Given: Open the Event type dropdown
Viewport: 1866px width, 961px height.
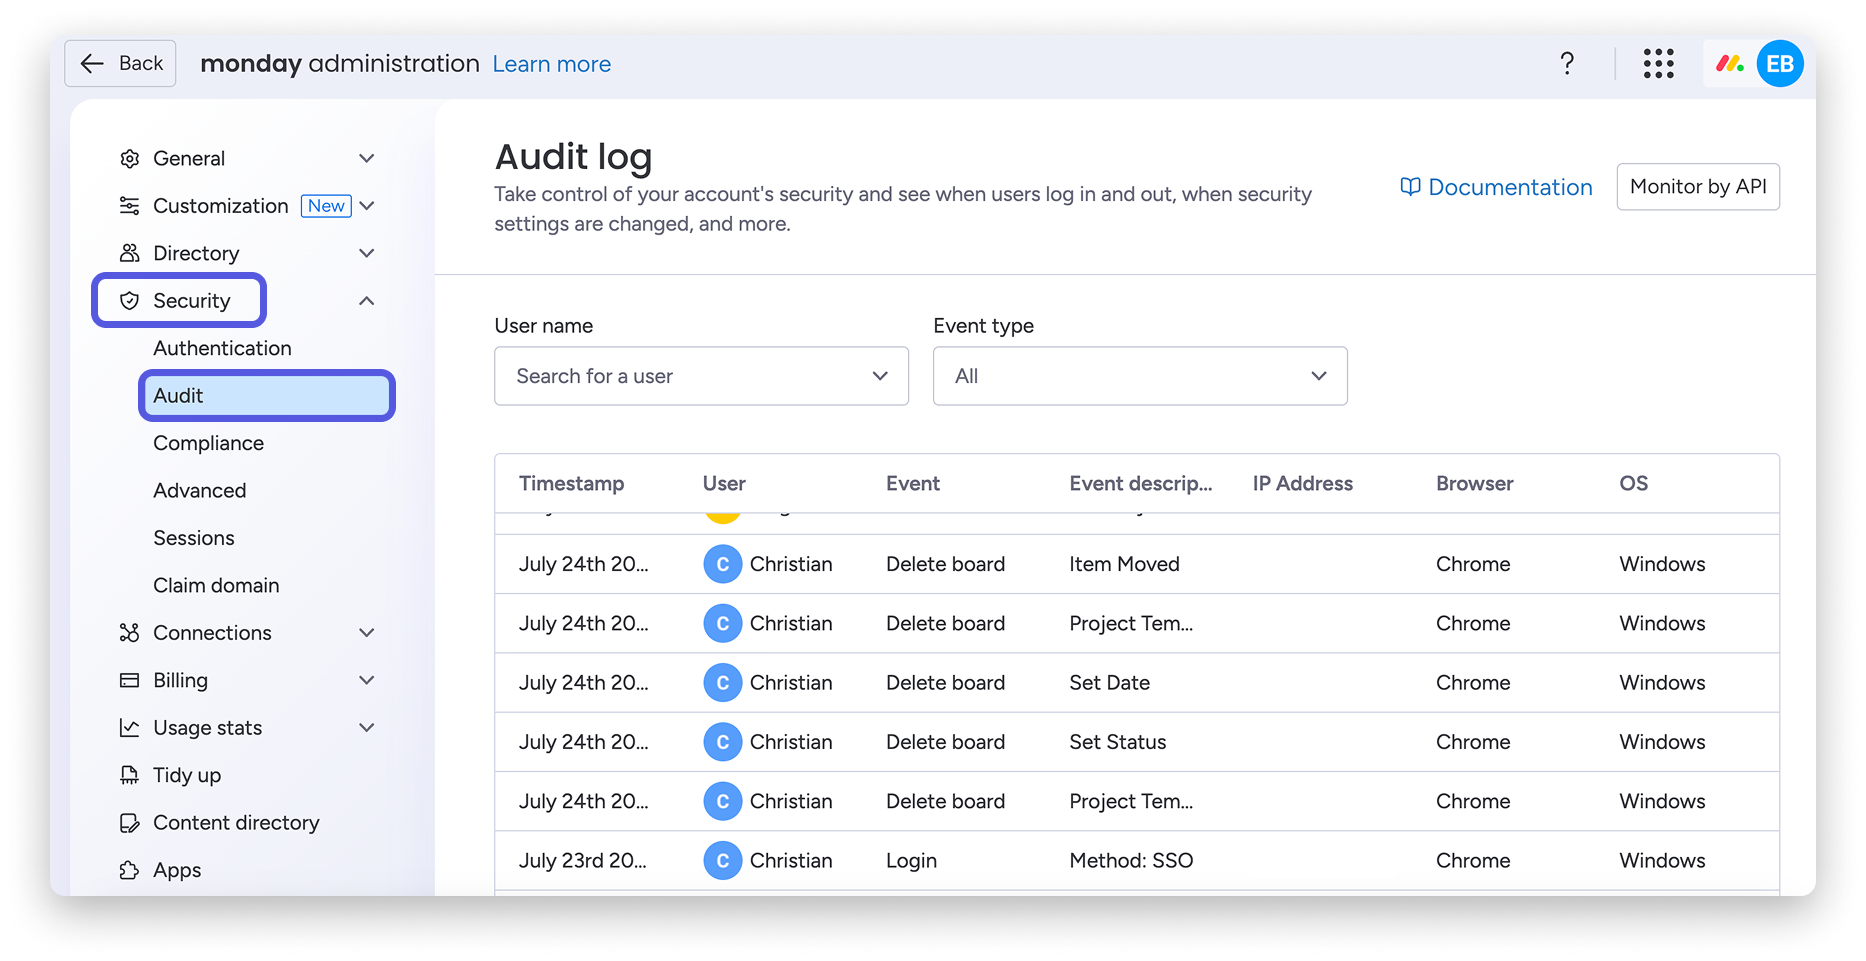Looking at the screenshot, I should 1139,376.
